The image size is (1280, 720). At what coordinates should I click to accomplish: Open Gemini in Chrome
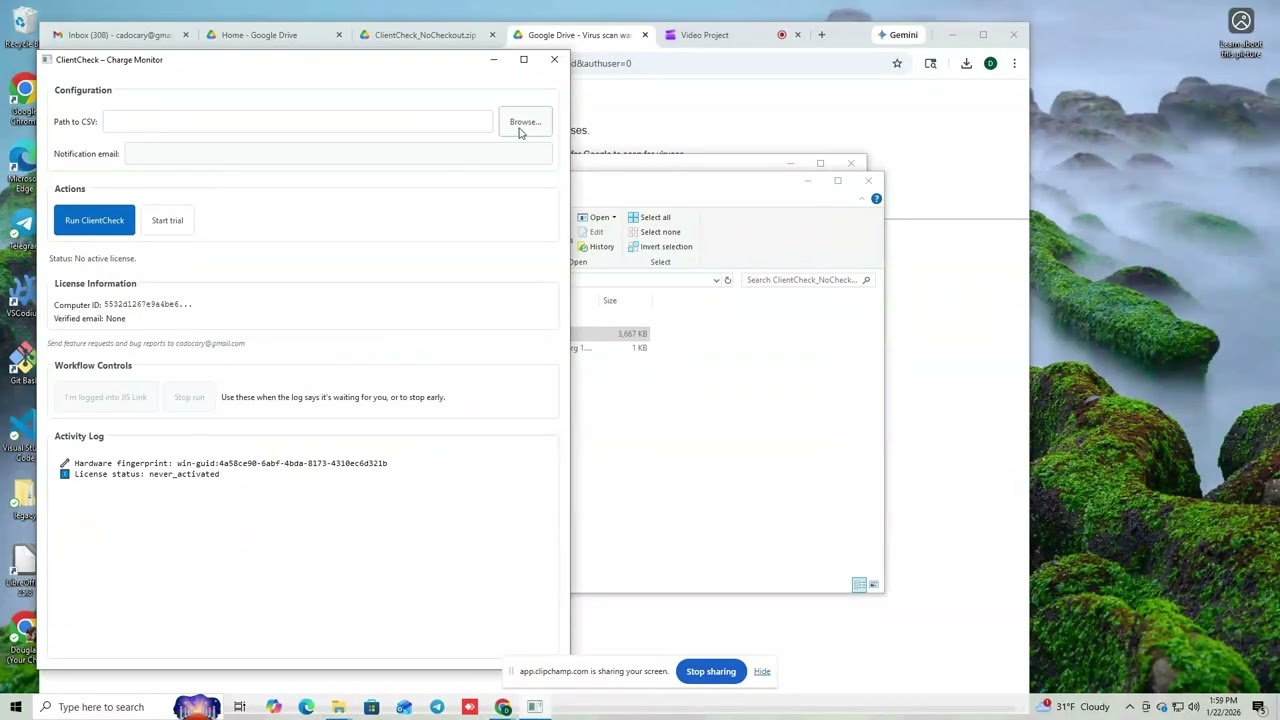pyautogui.click(x=897, y=35)
